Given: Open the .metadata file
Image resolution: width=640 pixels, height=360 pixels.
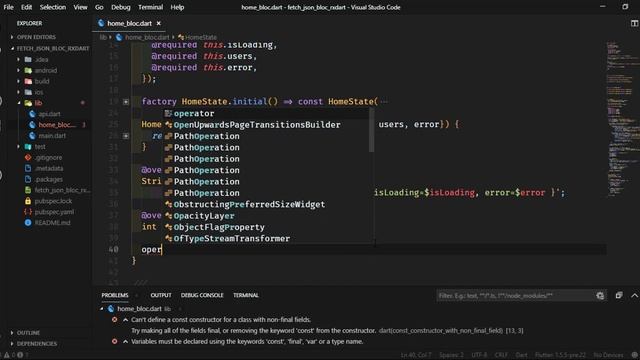Looking at the screenshot, I should (49, 168).
